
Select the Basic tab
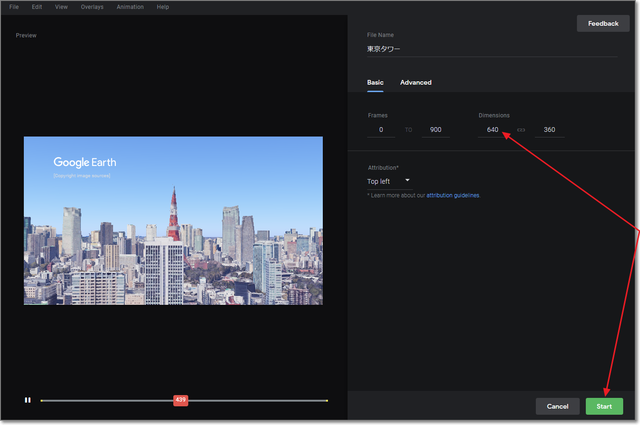pyautogui.click(x=375, y=82)
